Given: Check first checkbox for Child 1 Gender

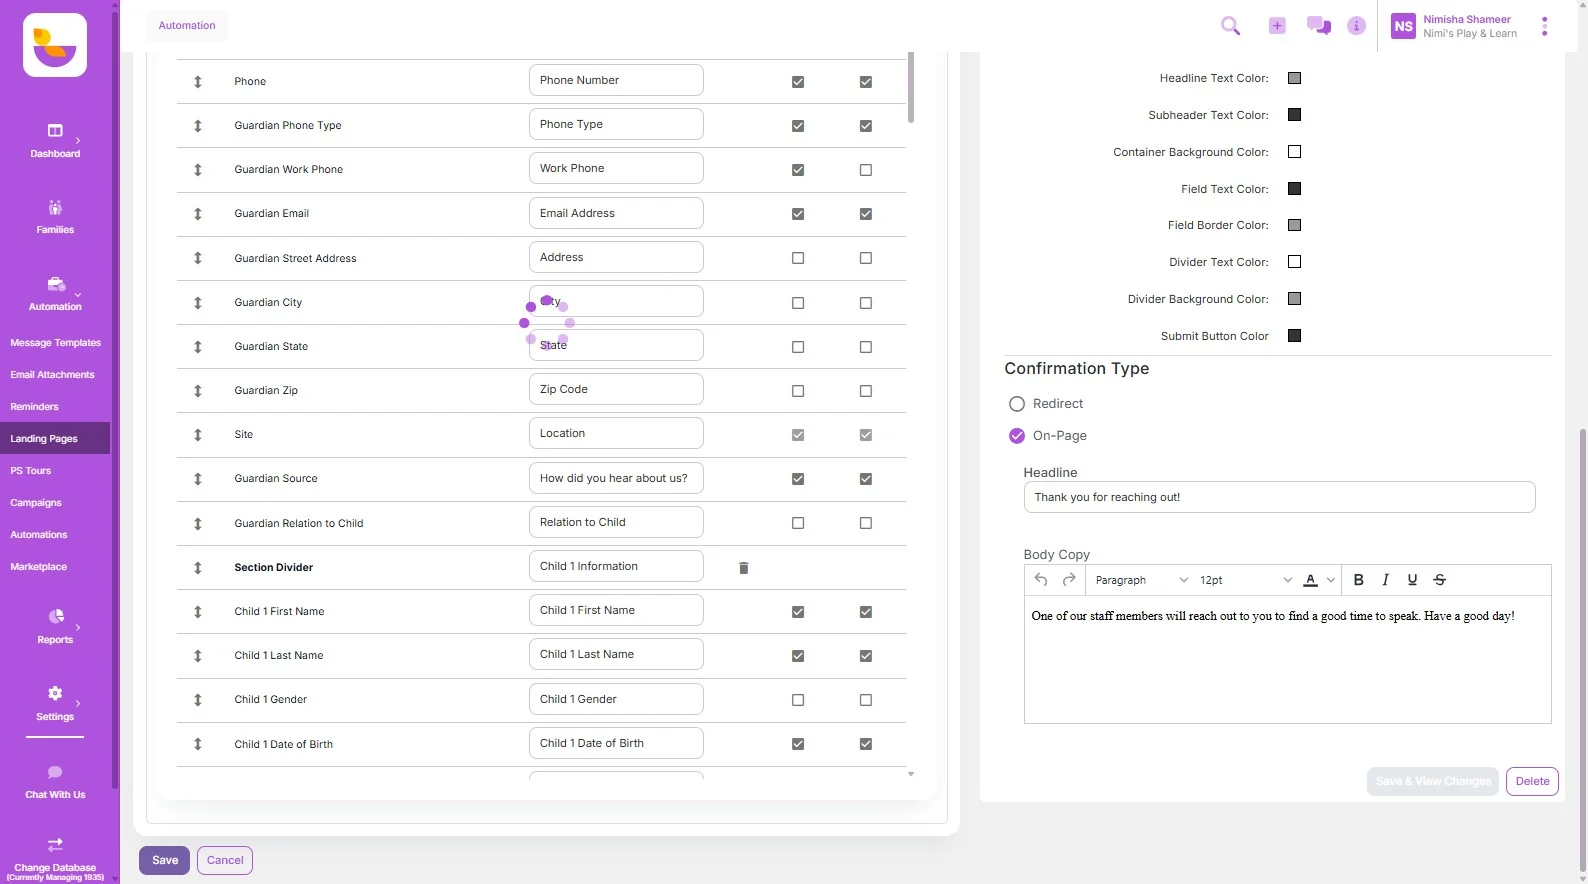Looking at the screenshot, I should pyautogui.click(x=798, y=700).
